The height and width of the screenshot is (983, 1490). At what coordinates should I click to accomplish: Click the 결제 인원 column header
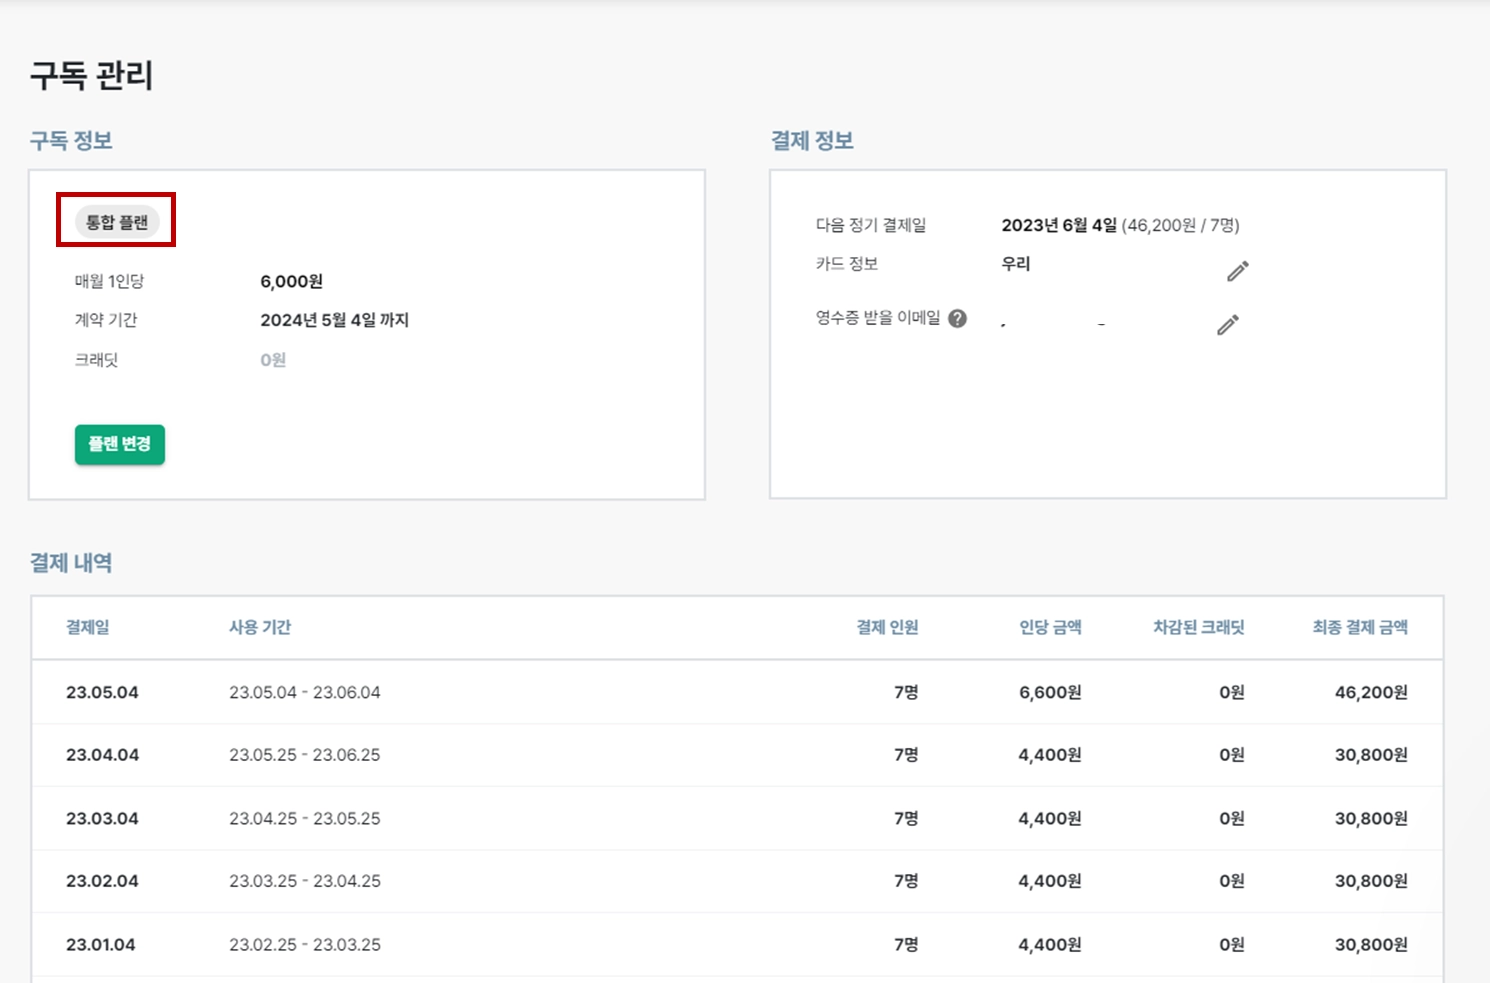[887, 627]
